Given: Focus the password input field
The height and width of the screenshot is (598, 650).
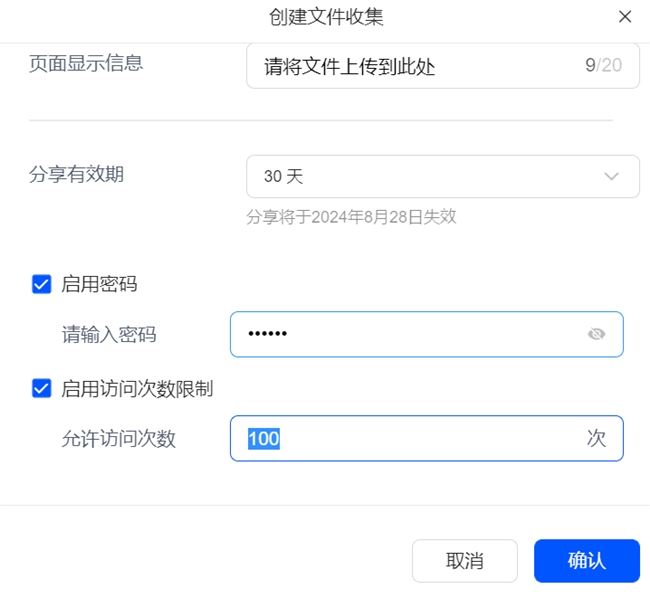Looking at the screenshot, I should pyautogui.click(x=410, y=334).
